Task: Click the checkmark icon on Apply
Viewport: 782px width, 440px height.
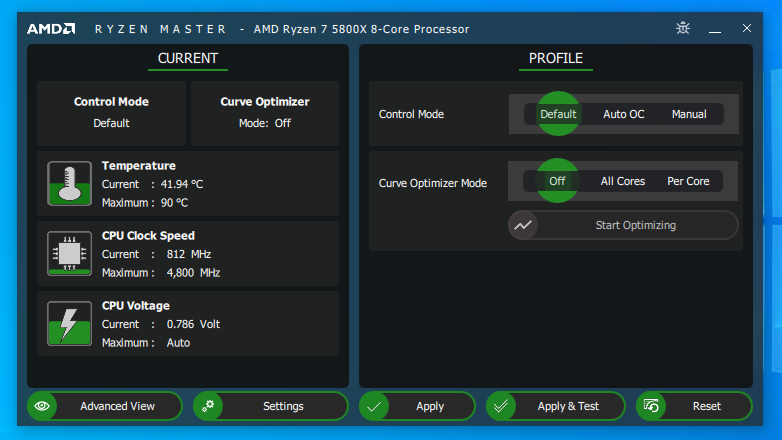Action: 374,406
